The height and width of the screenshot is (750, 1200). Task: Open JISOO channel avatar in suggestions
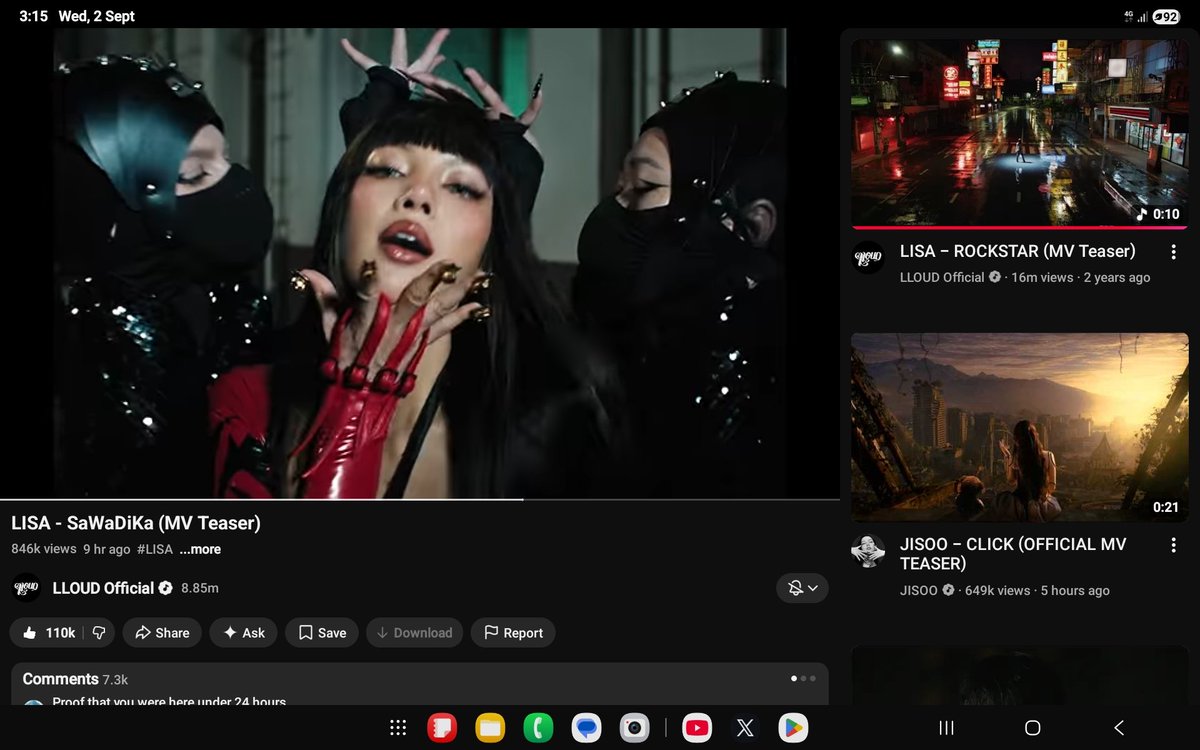coord(868,551)
